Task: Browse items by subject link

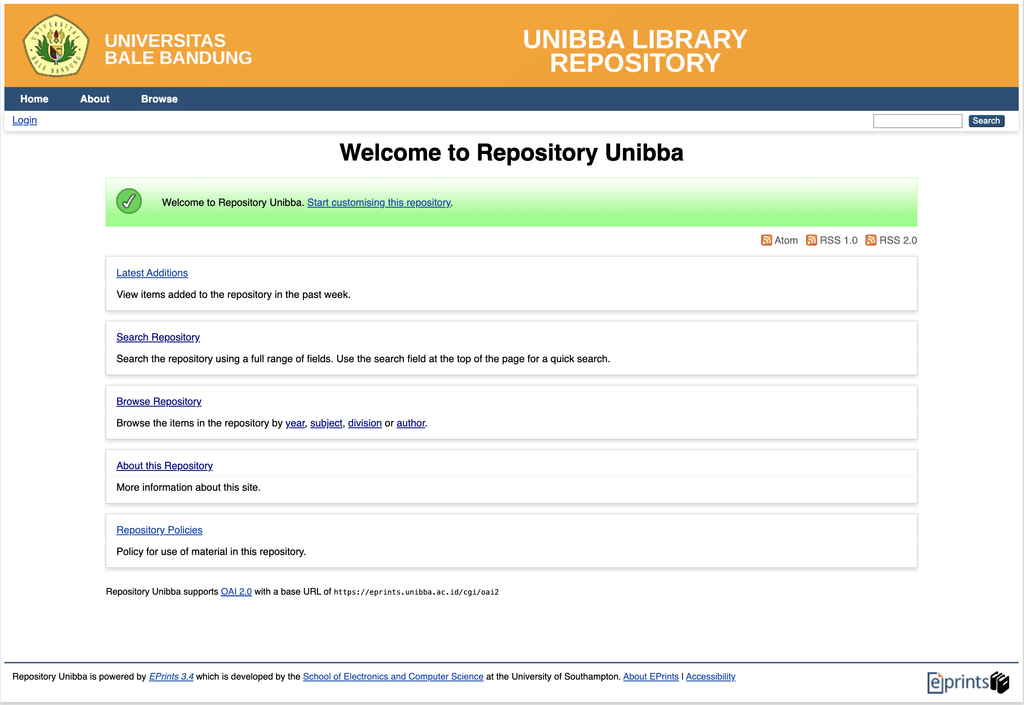Action: tap(326, 423)
